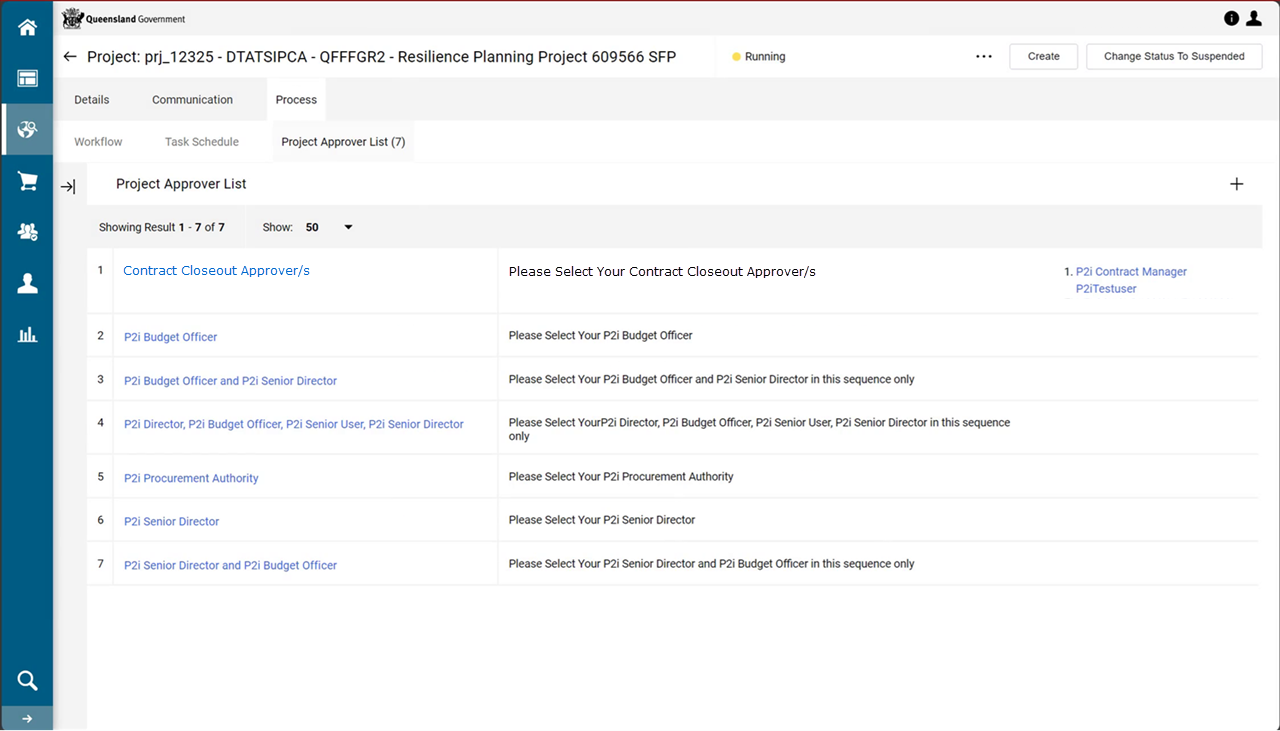Open the shopping cart icon in sidebar
The height and width of the screenshot is (731, 1280).
coord(27,181)
